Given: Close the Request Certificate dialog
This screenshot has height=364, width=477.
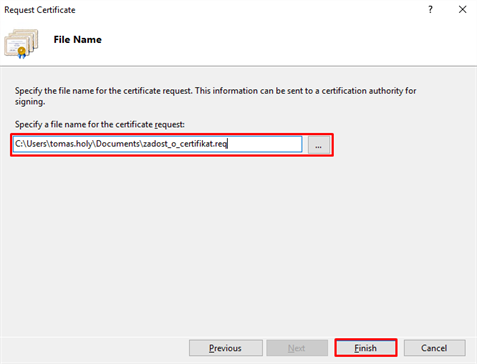Looking at the screenshot, I should [x=462, y=10].
